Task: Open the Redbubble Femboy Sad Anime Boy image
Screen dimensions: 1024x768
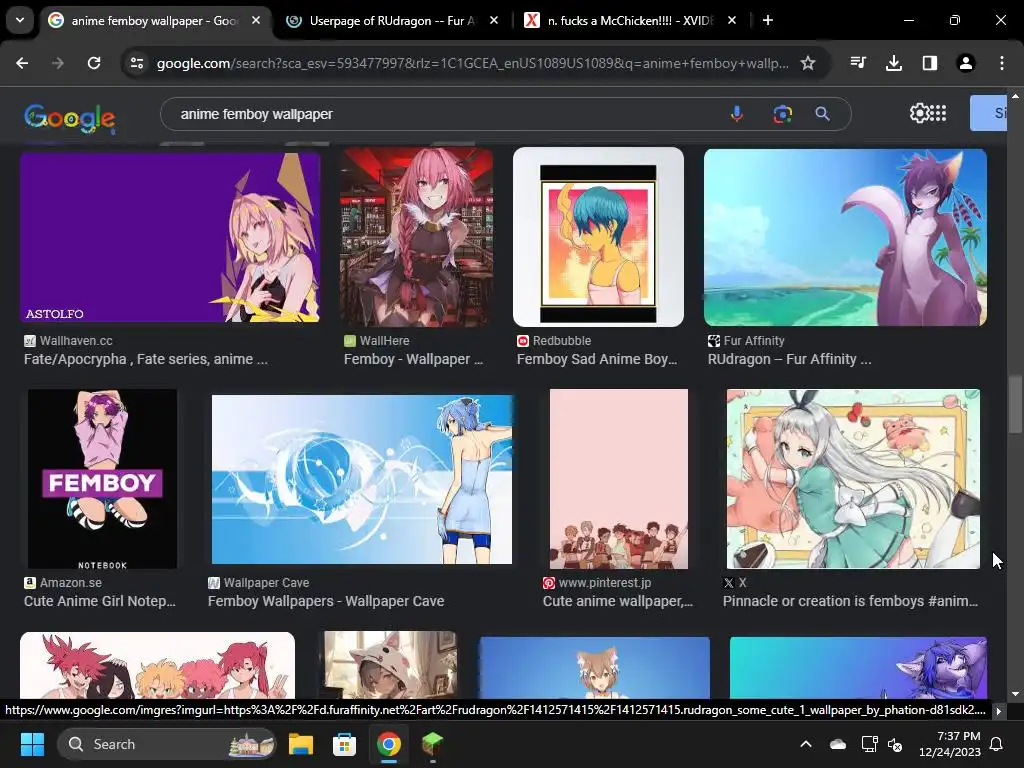Action: click(598, 237)
